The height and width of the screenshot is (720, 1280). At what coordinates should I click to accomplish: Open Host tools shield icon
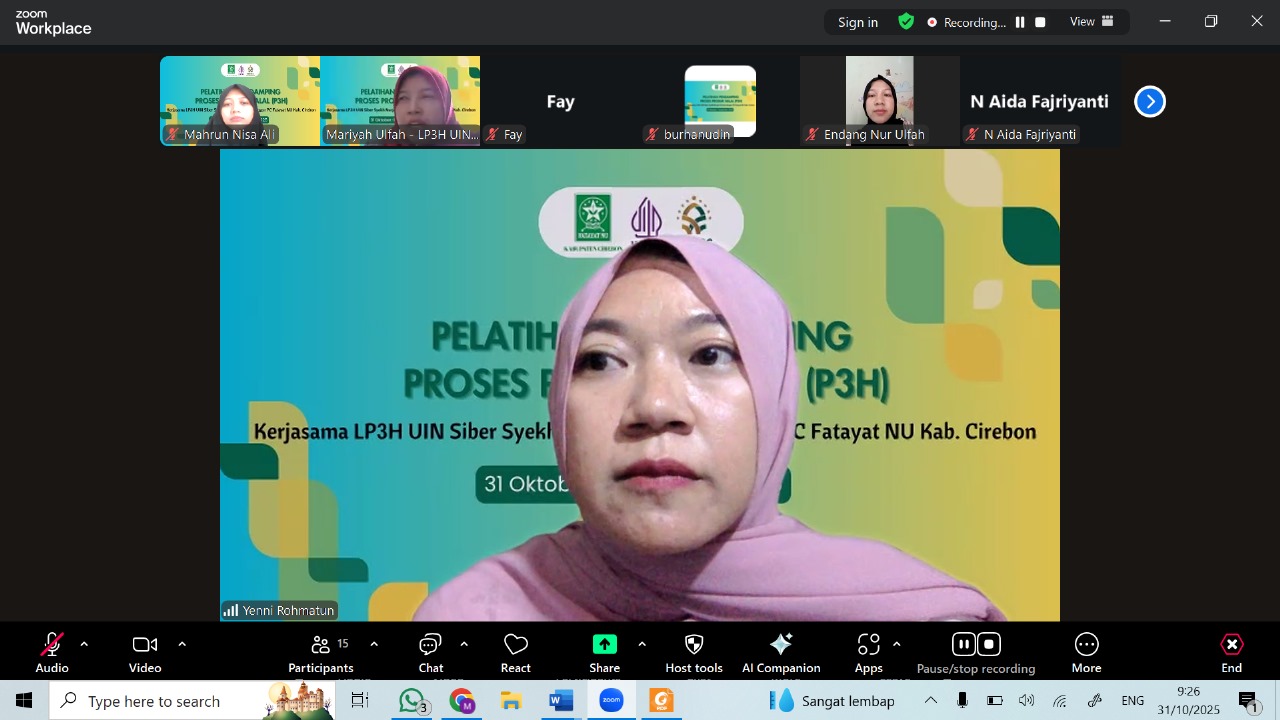[694, 644]
